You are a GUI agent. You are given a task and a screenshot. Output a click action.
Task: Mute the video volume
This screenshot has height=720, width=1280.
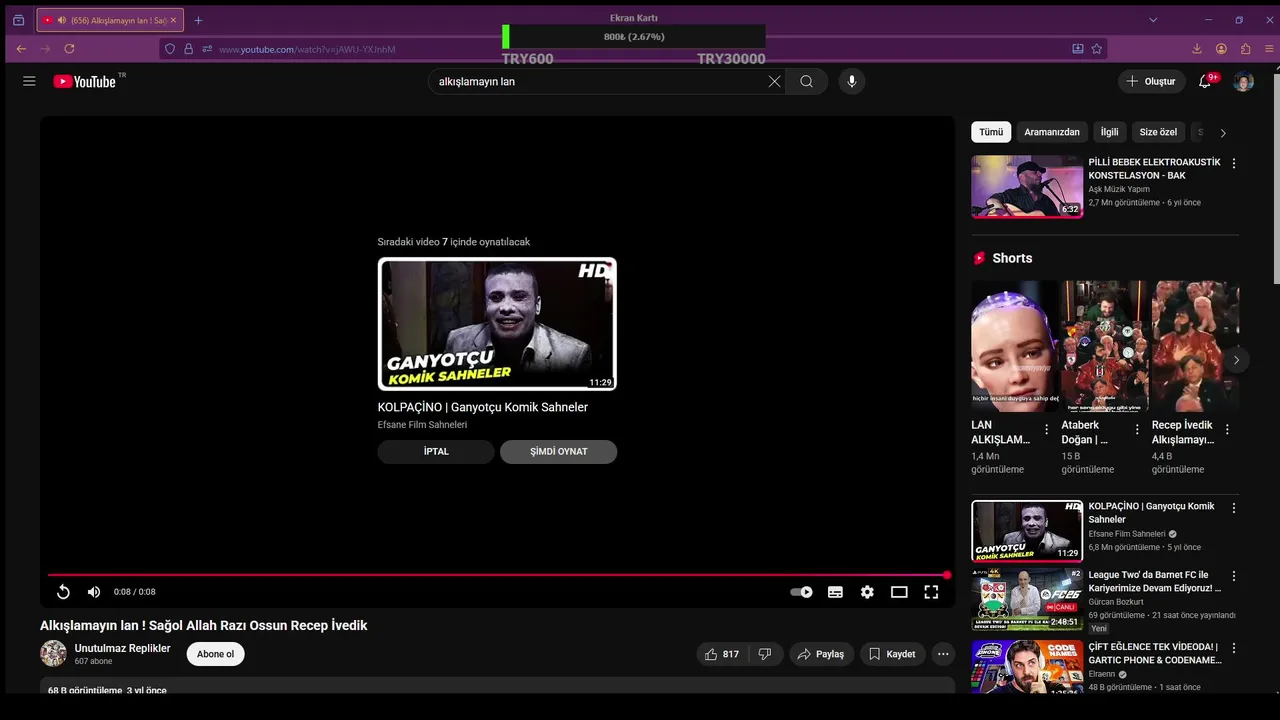94,592
